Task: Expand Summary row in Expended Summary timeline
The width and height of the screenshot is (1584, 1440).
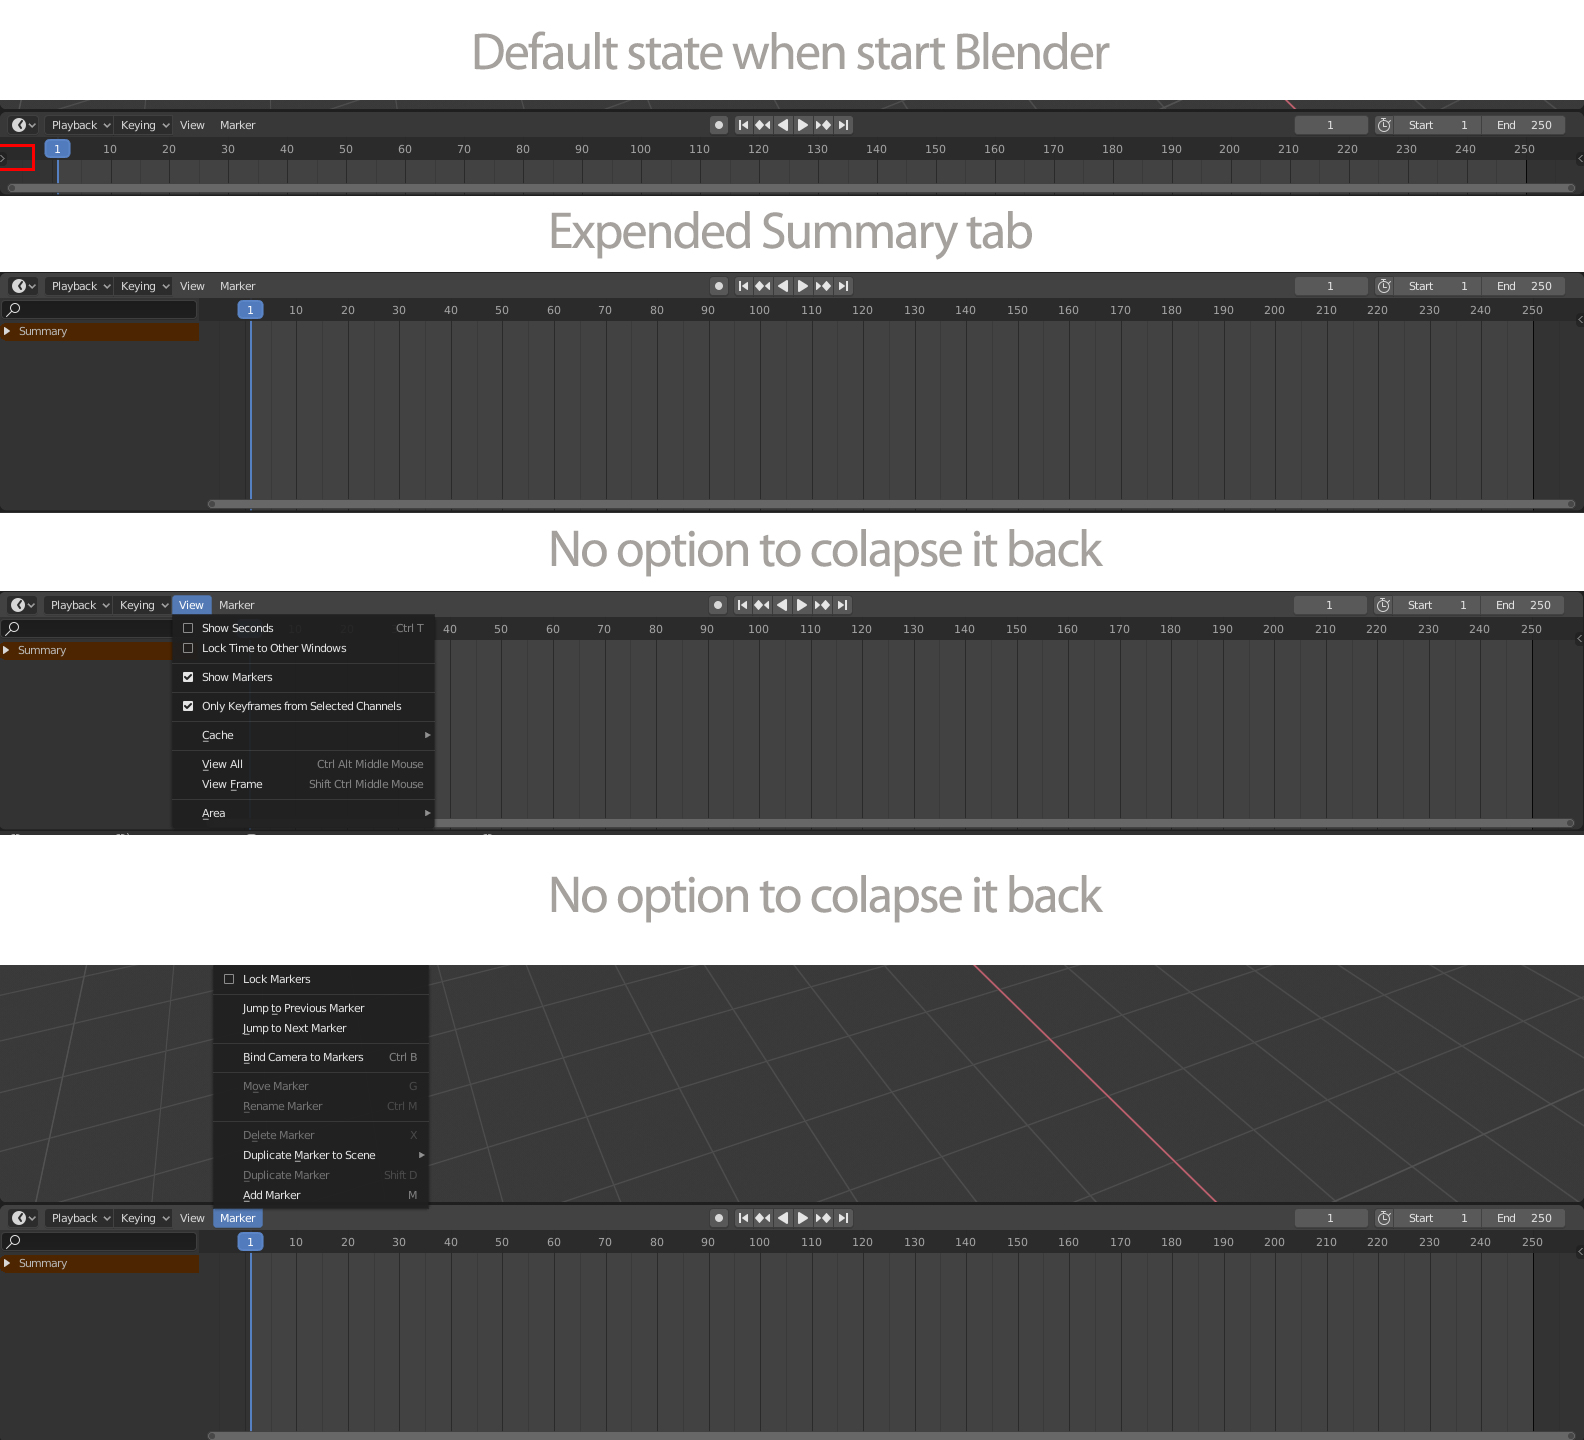Action: pos(8,331)
